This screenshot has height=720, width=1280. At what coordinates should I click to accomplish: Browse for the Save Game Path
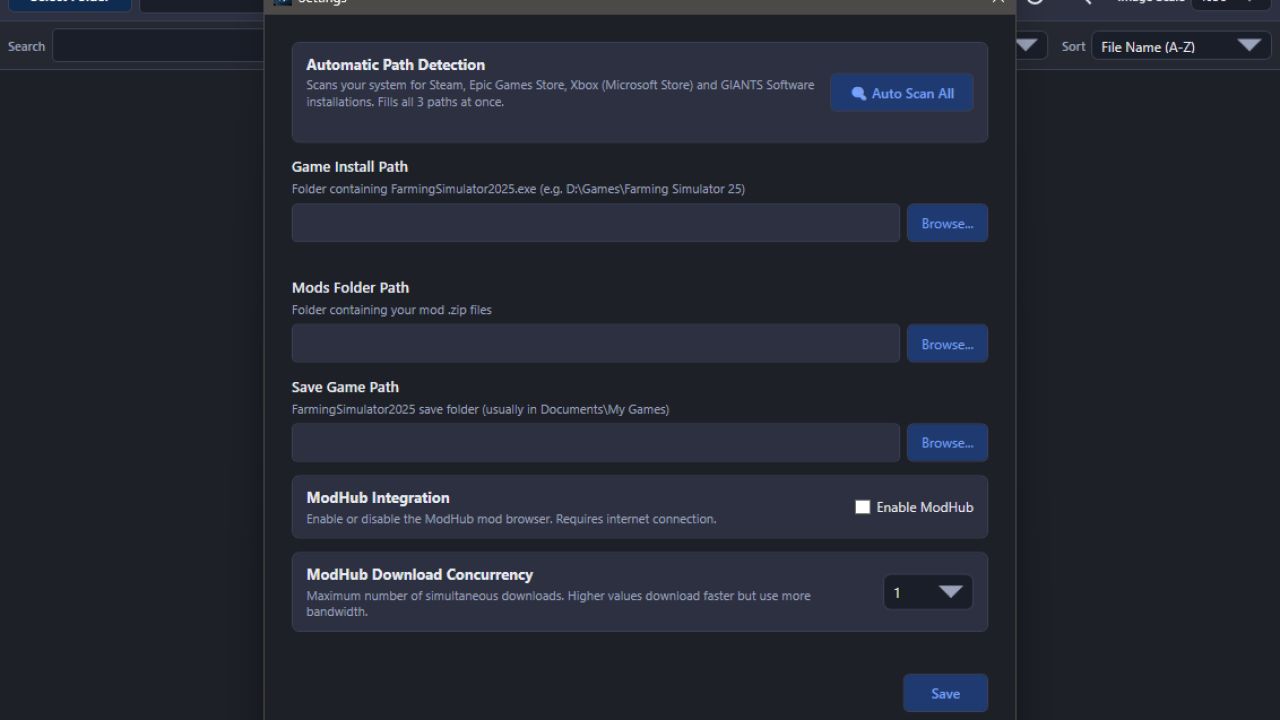point(946,442)
